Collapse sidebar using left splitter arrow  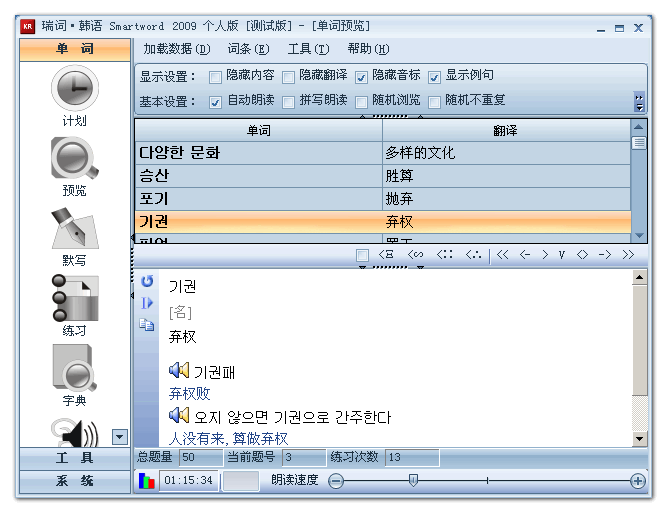coord(132,266)
